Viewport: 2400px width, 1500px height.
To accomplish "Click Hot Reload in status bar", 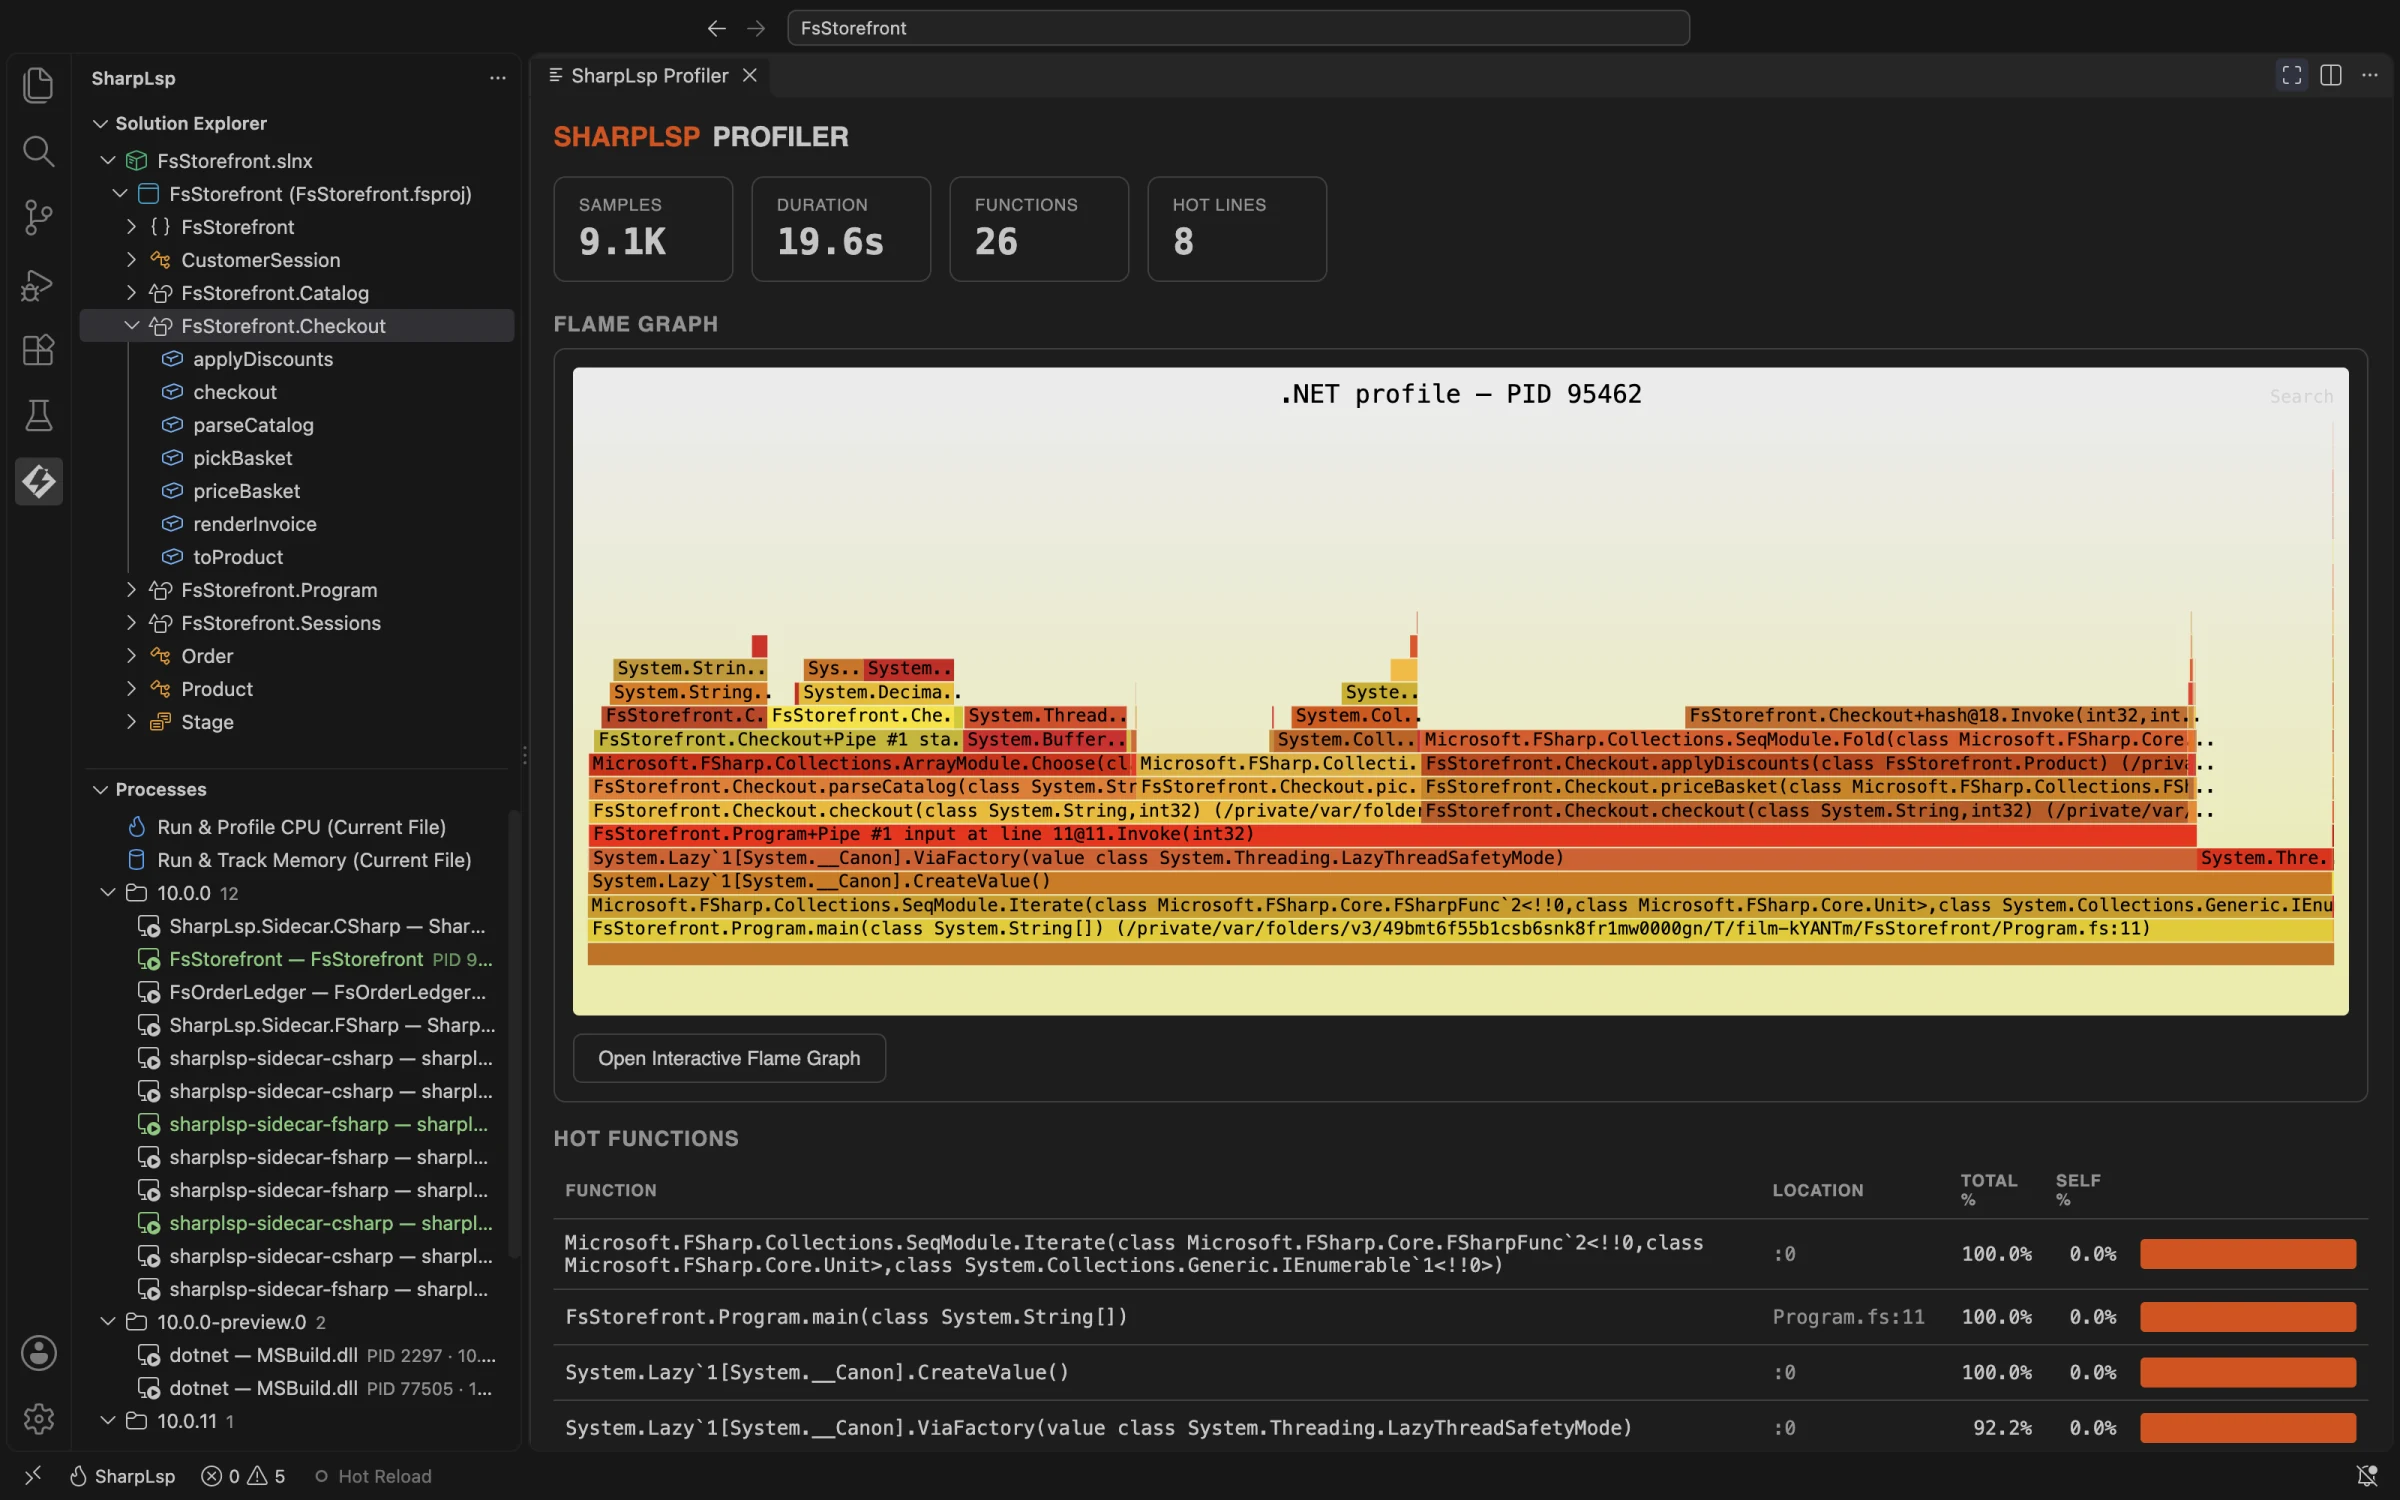I will click(373, 1476).
